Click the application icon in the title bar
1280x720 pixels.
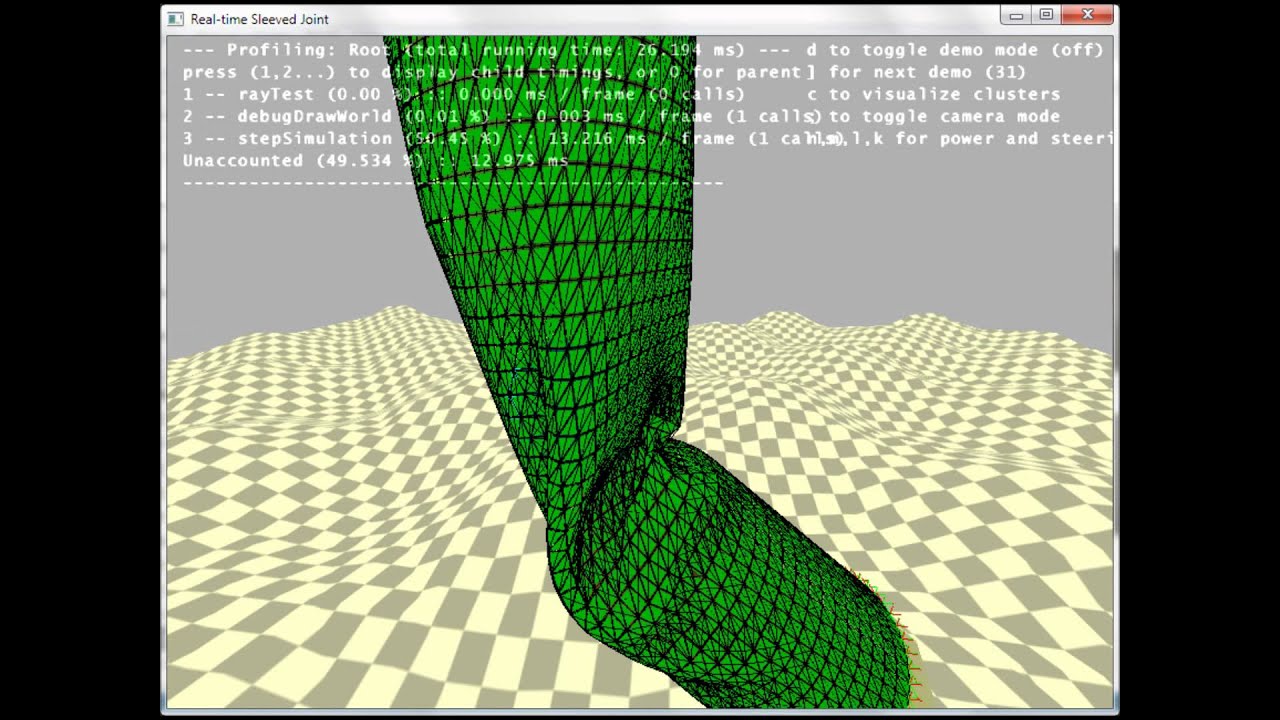175,18
